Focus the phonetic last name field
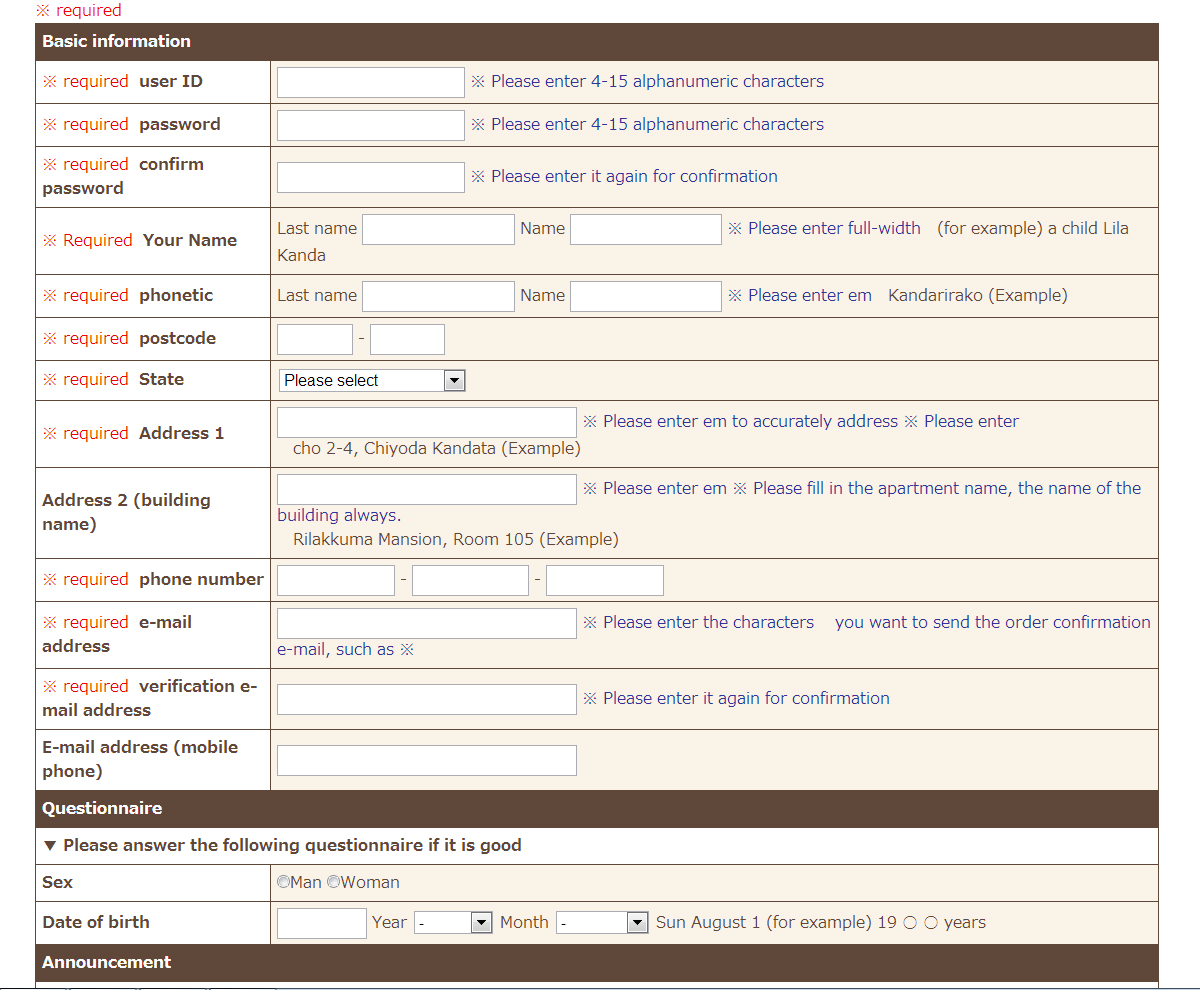 tap(438, 296)
